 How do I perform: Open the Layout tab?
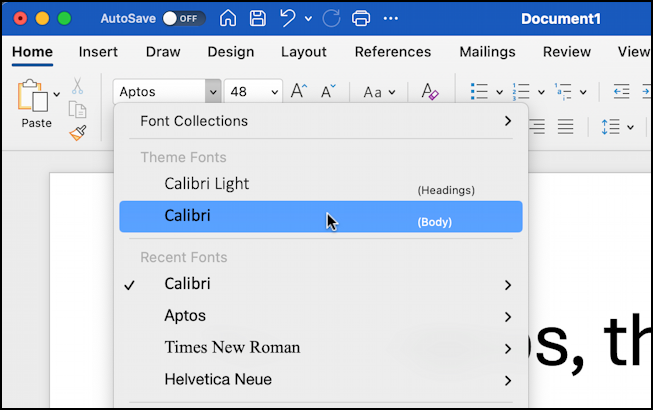tap(304, 52)
